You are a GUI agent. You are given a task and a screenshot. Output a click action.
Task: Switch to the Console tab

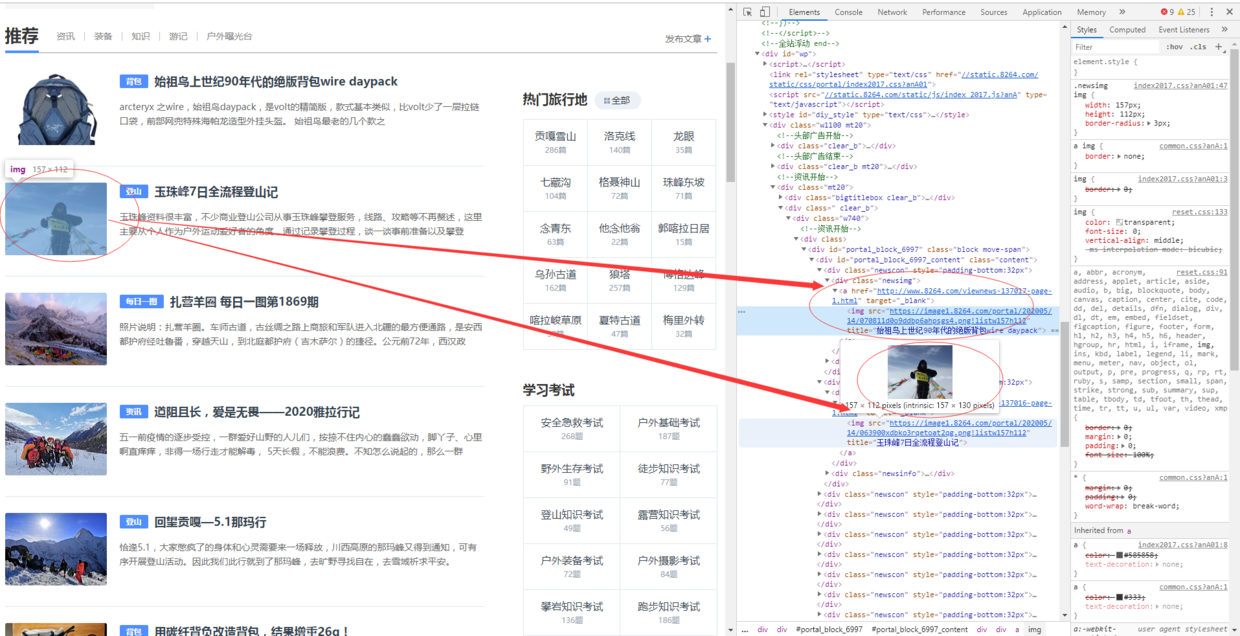849,12
